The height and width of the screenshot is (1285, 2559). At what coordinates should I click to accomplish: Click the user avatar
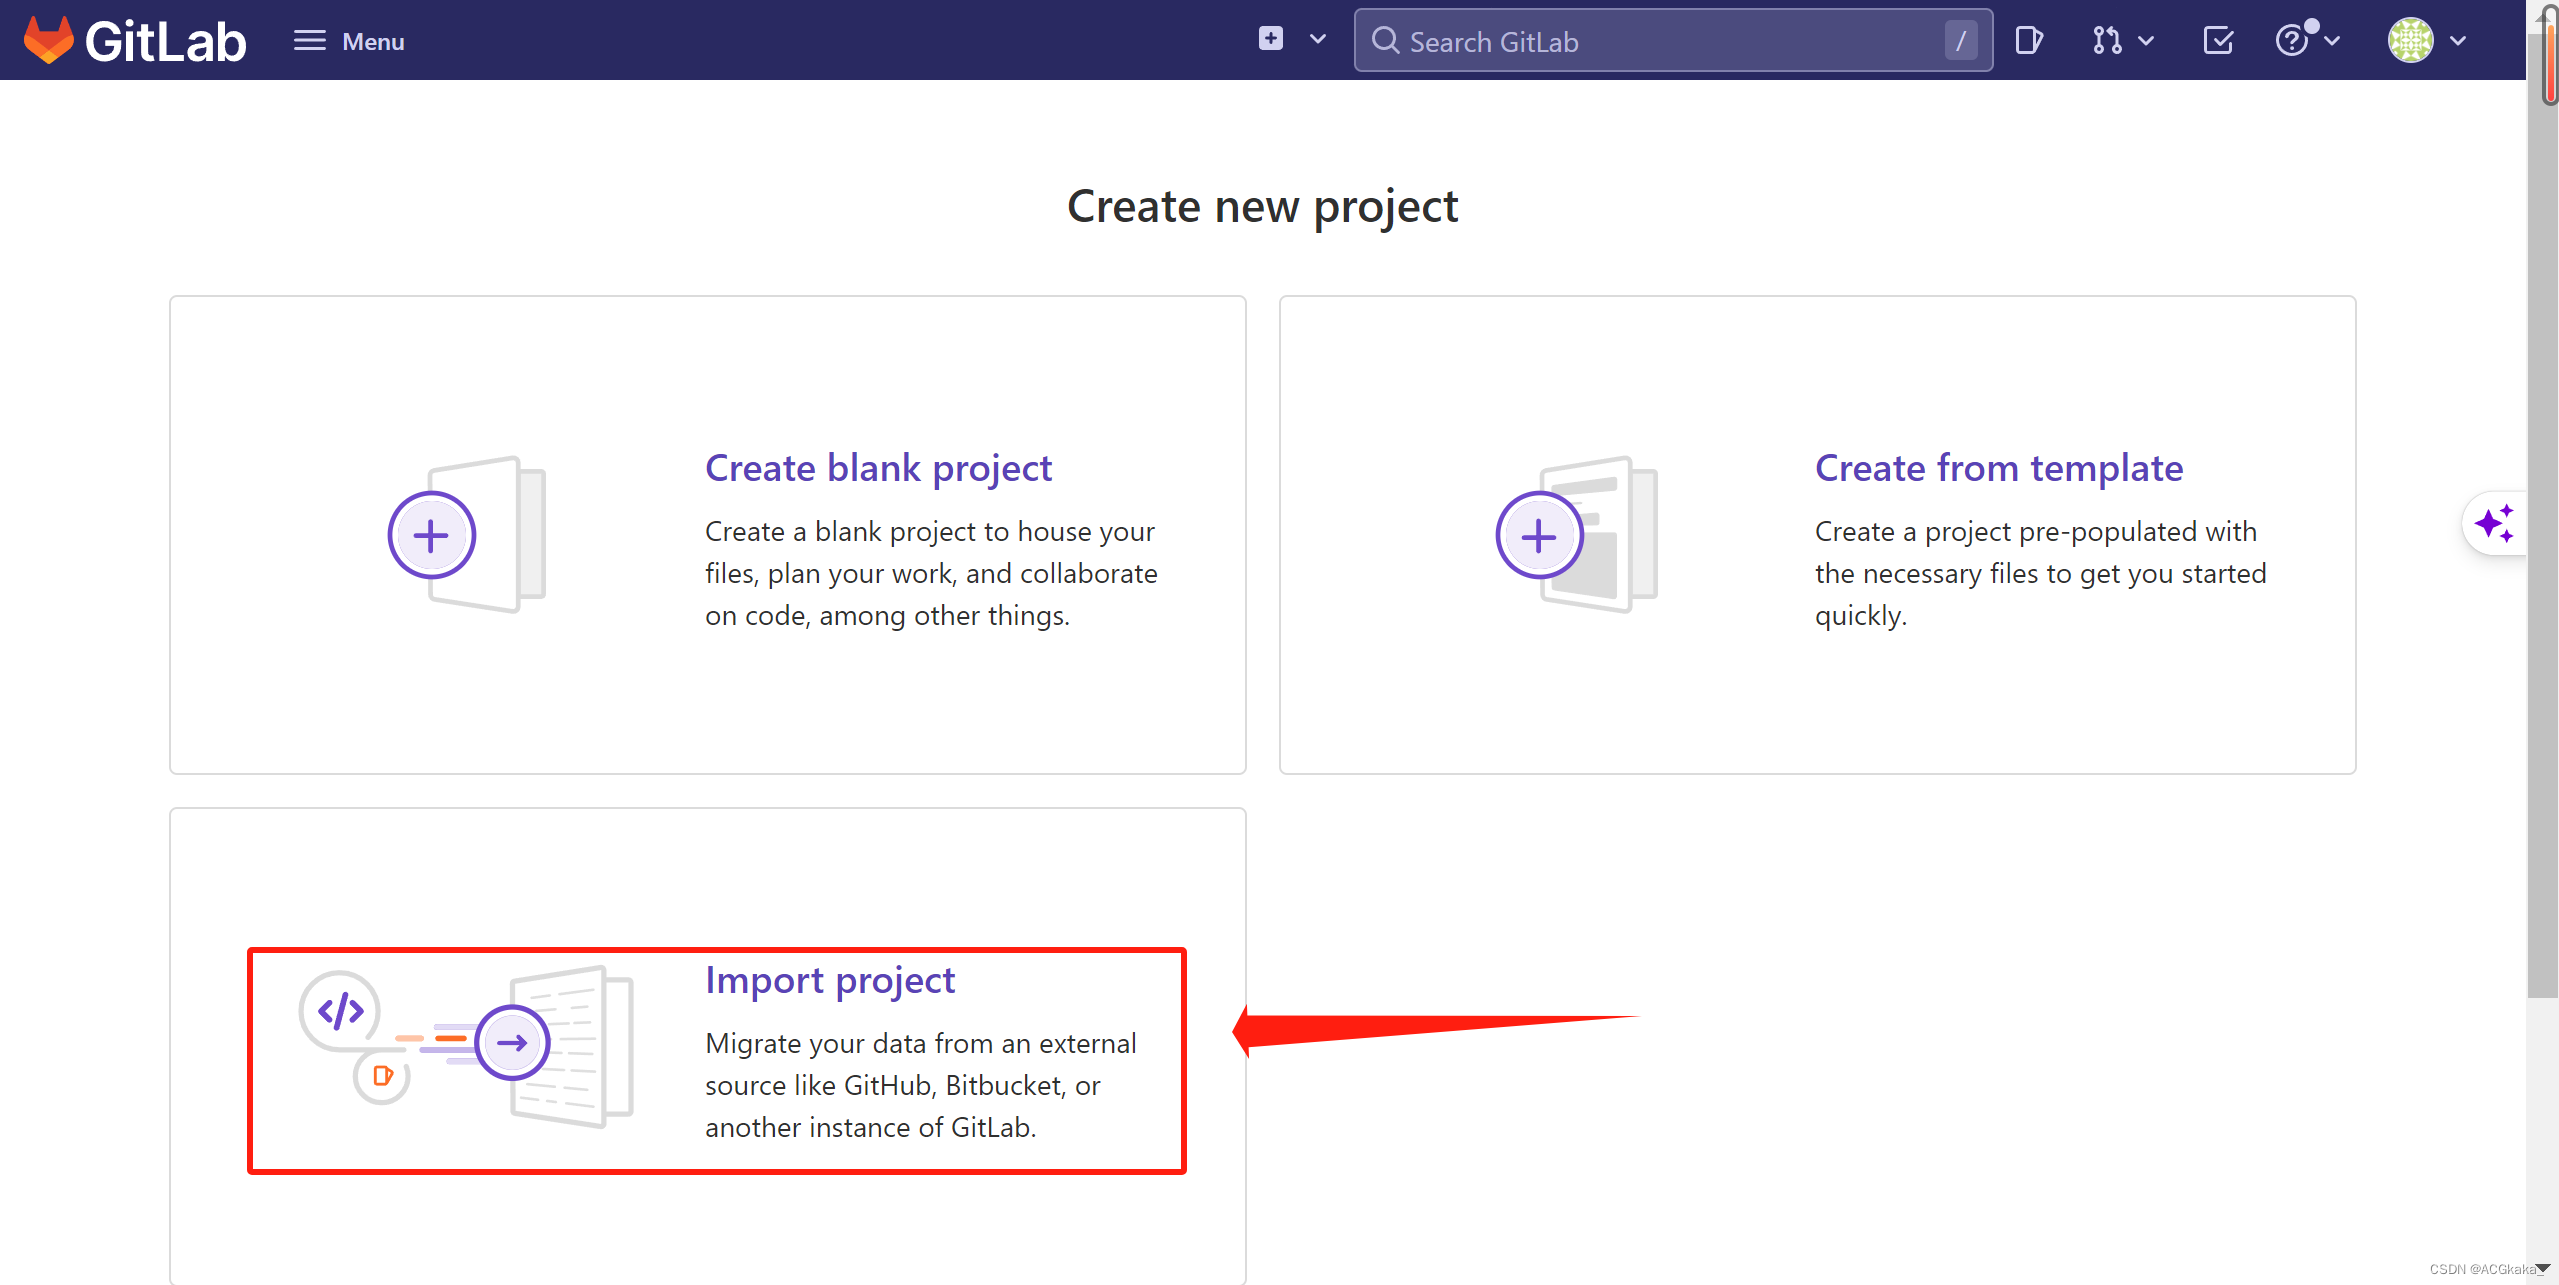point(2411,41)
